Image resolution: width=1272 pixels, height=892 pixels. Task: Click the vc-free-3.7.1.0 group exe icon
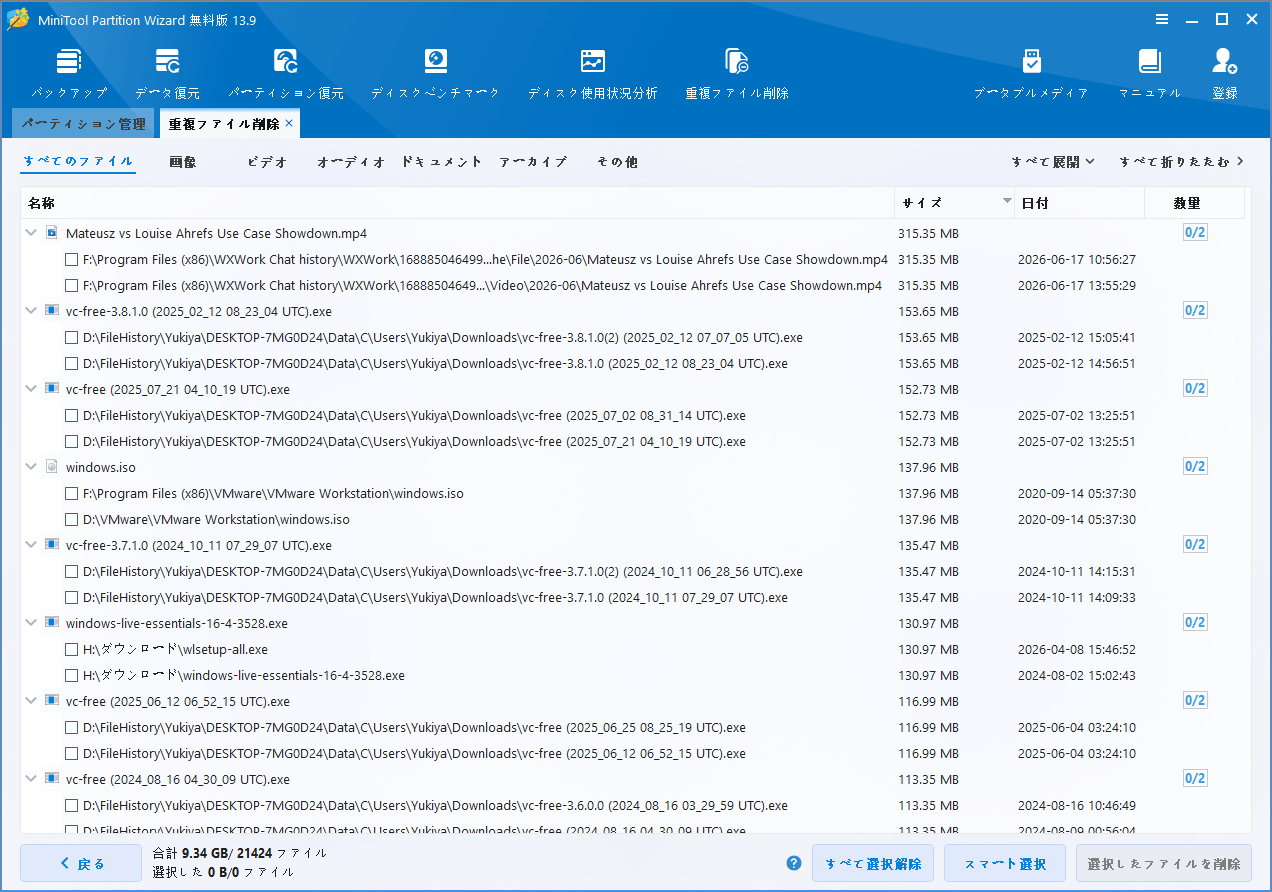[52, 545]
